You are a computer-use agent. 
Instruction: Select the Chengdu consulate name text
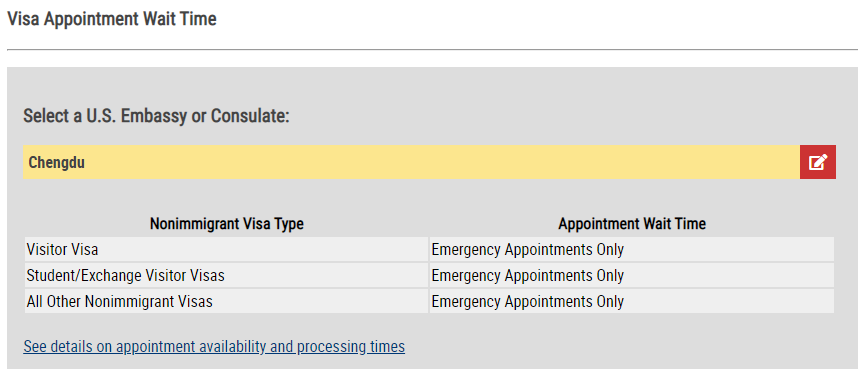click(x=56, y=163)
